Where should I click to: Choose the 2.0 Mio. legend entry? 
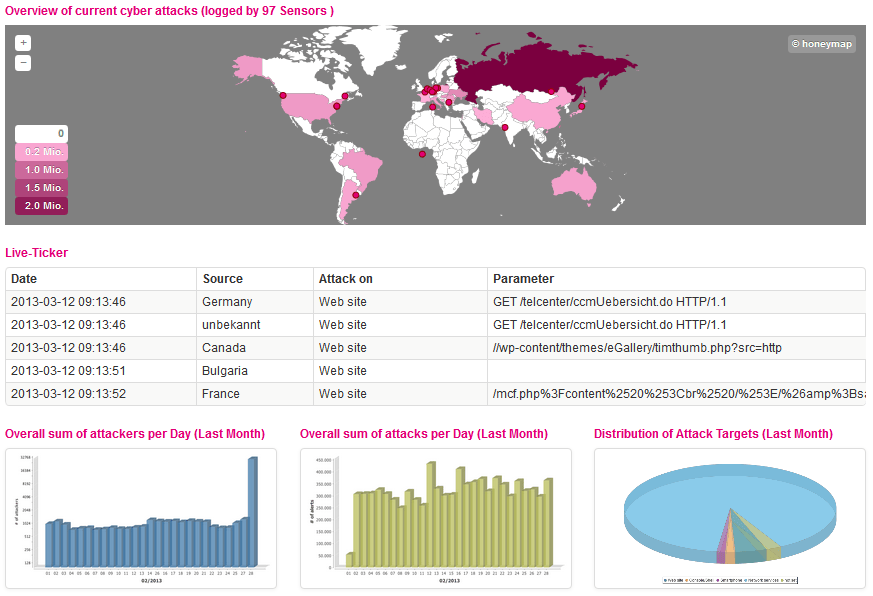41,206
